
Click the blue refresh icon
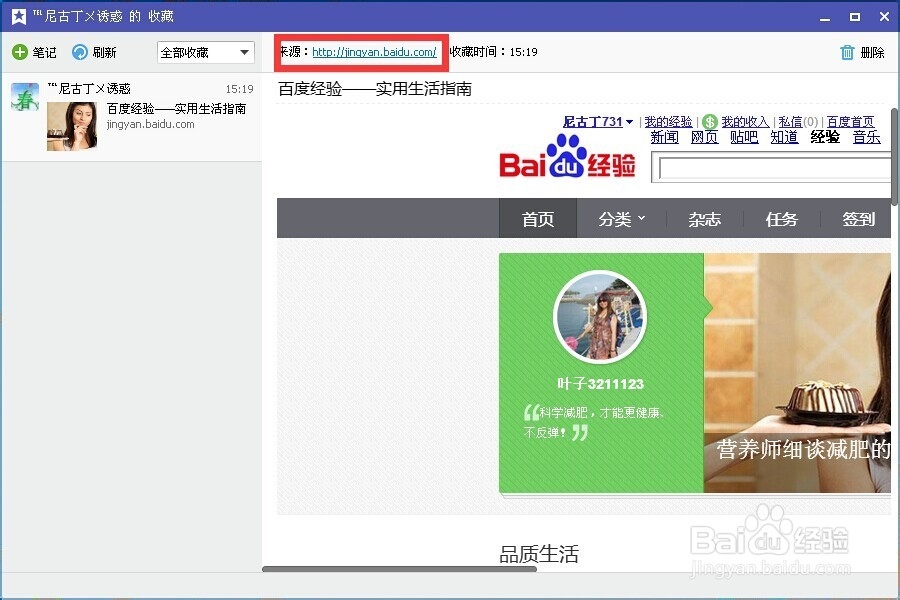80,52
